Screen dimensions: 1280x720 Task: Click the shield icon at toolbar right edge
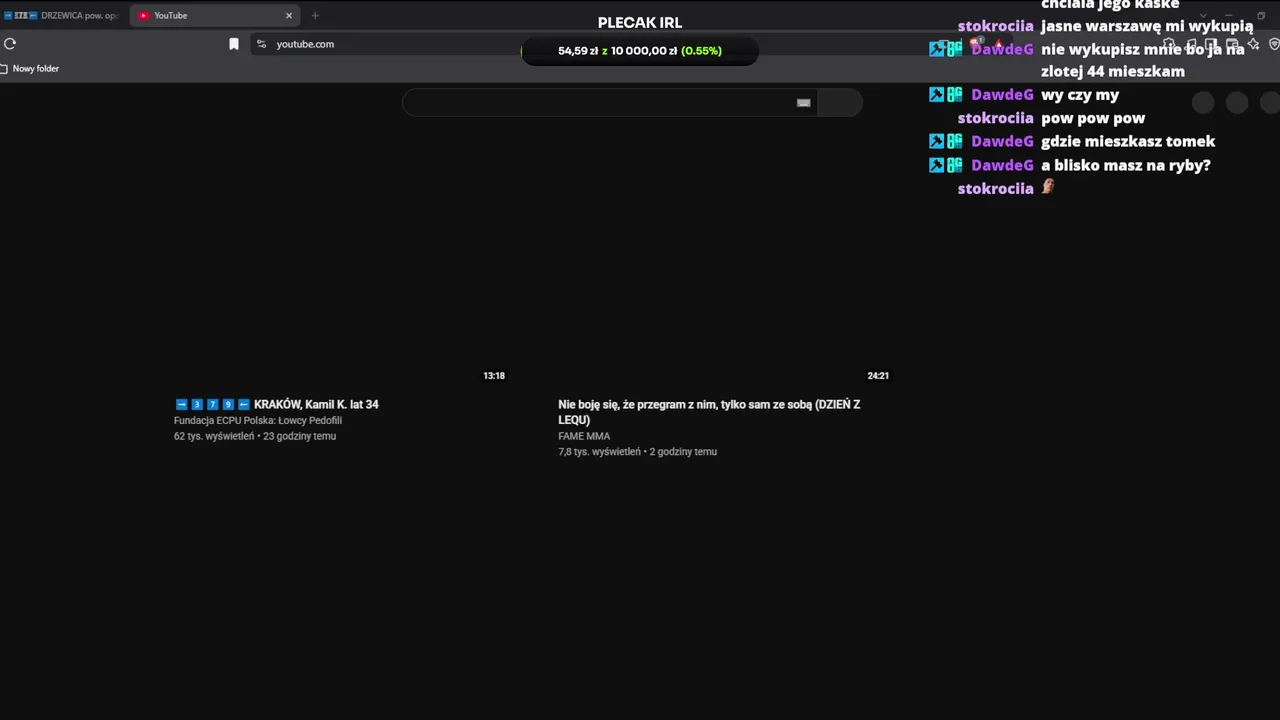(x=1274, y=44)
